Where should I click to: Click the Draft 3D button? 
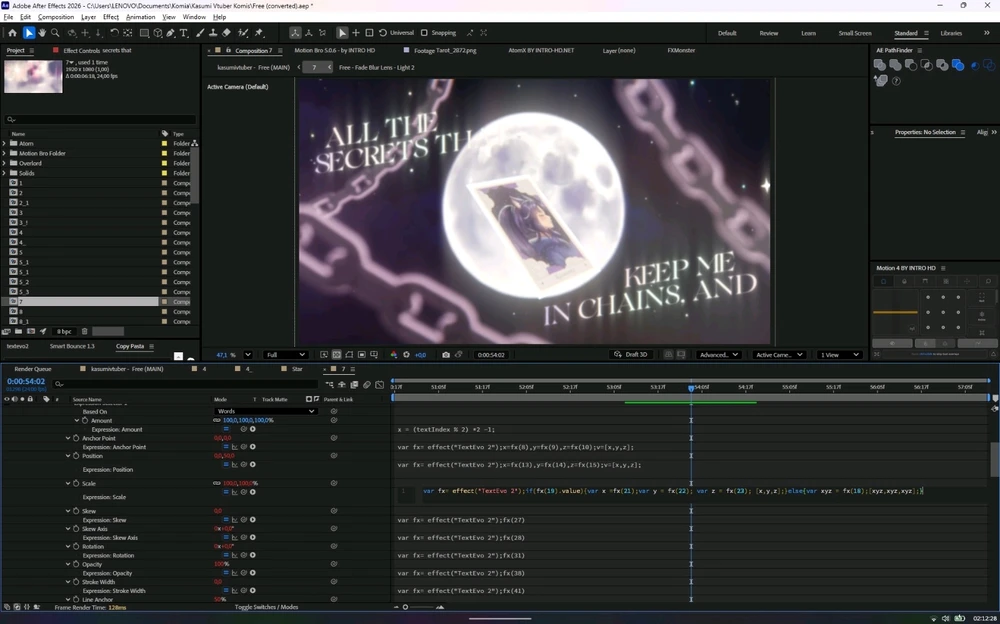pyautogui.click(x=630, y=355)
